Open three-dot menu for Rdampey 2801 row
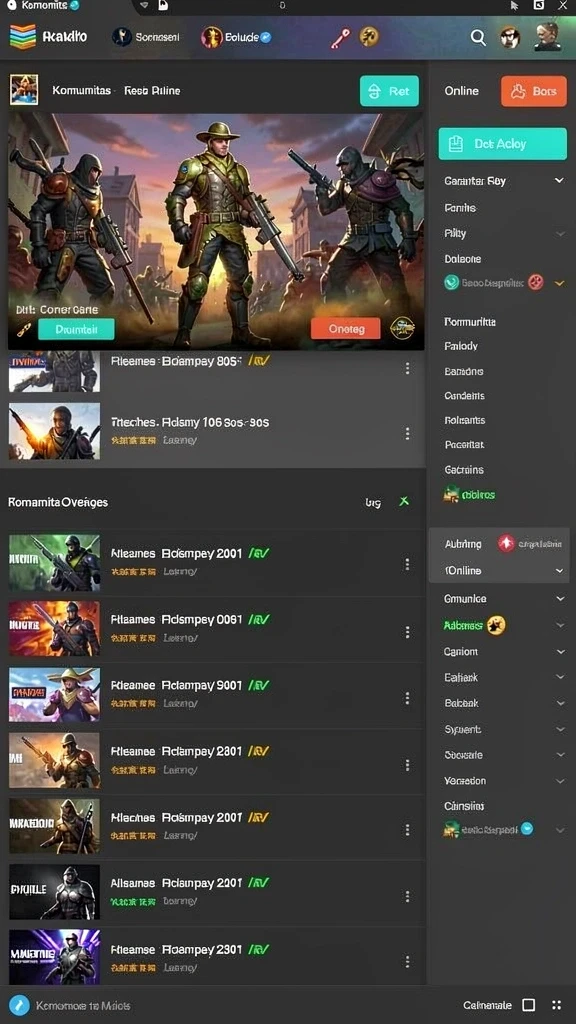 (408, 764)
